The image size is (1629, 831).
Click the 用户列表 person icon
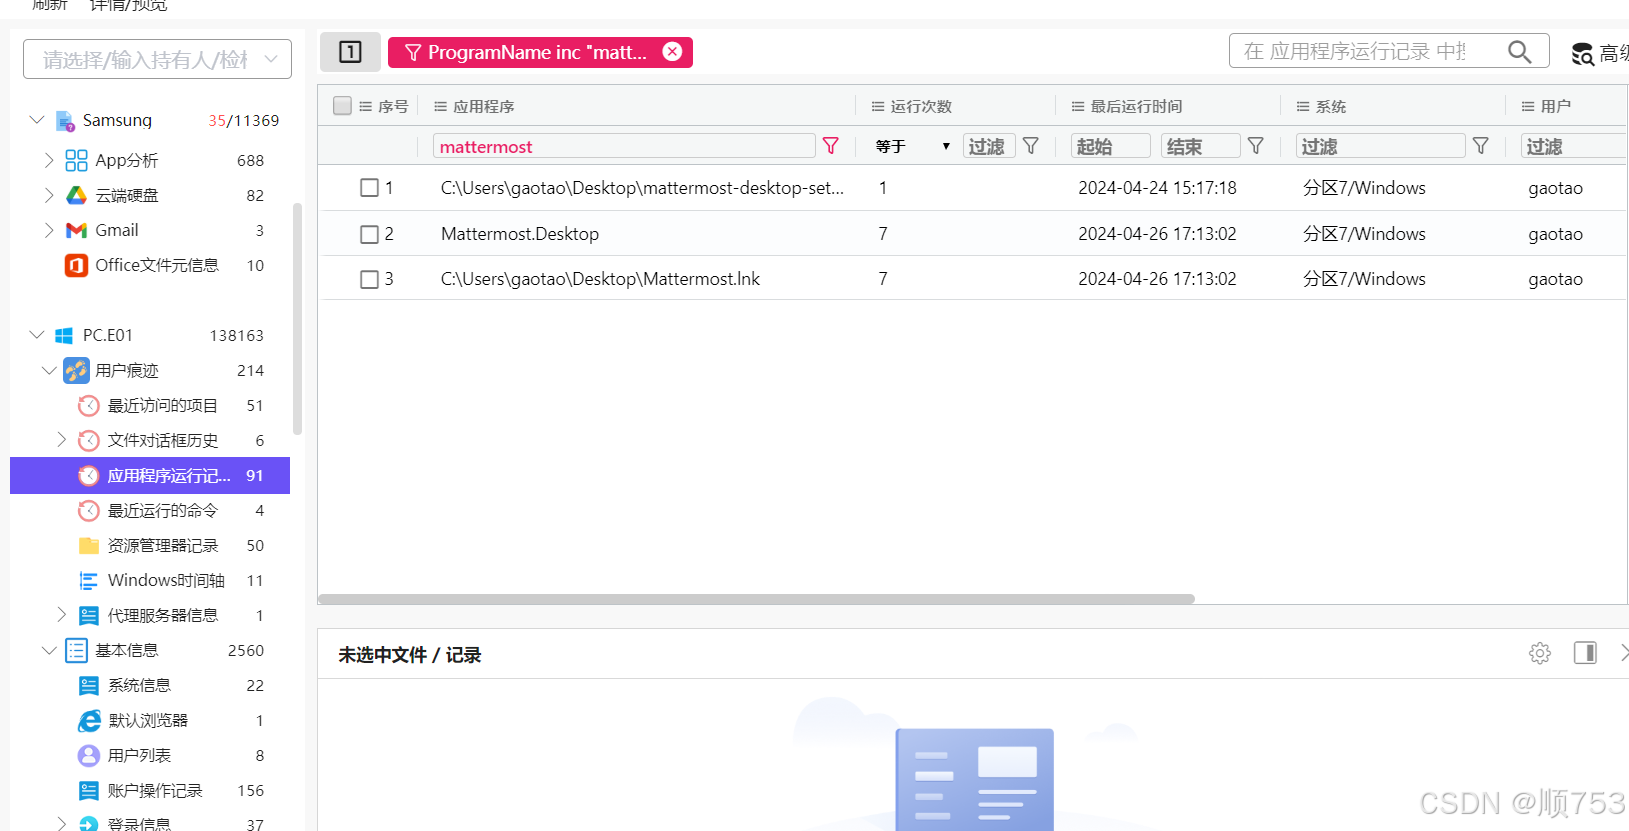(x=89, y=755)
